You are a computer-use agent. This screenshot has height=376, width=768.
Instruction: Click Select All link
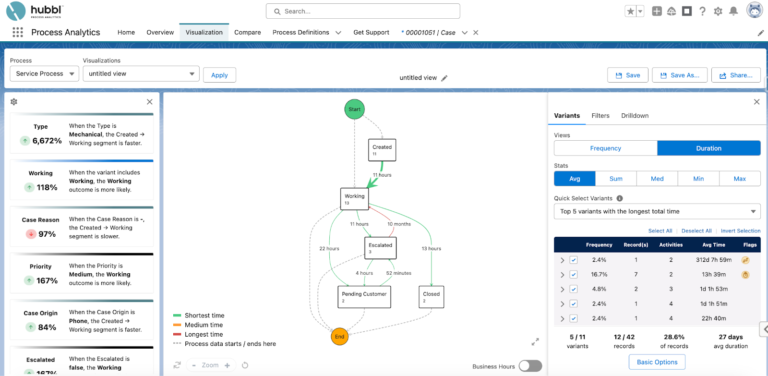[x=660, y=231]
